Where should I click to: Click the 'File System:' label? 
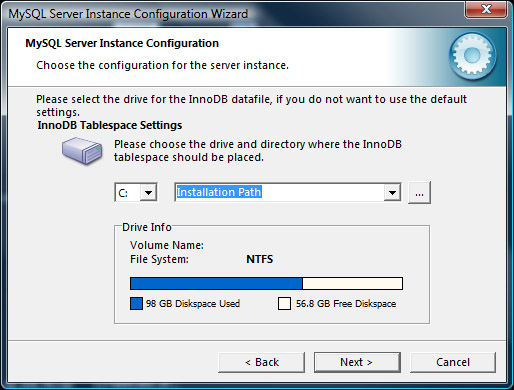(159, 259)
